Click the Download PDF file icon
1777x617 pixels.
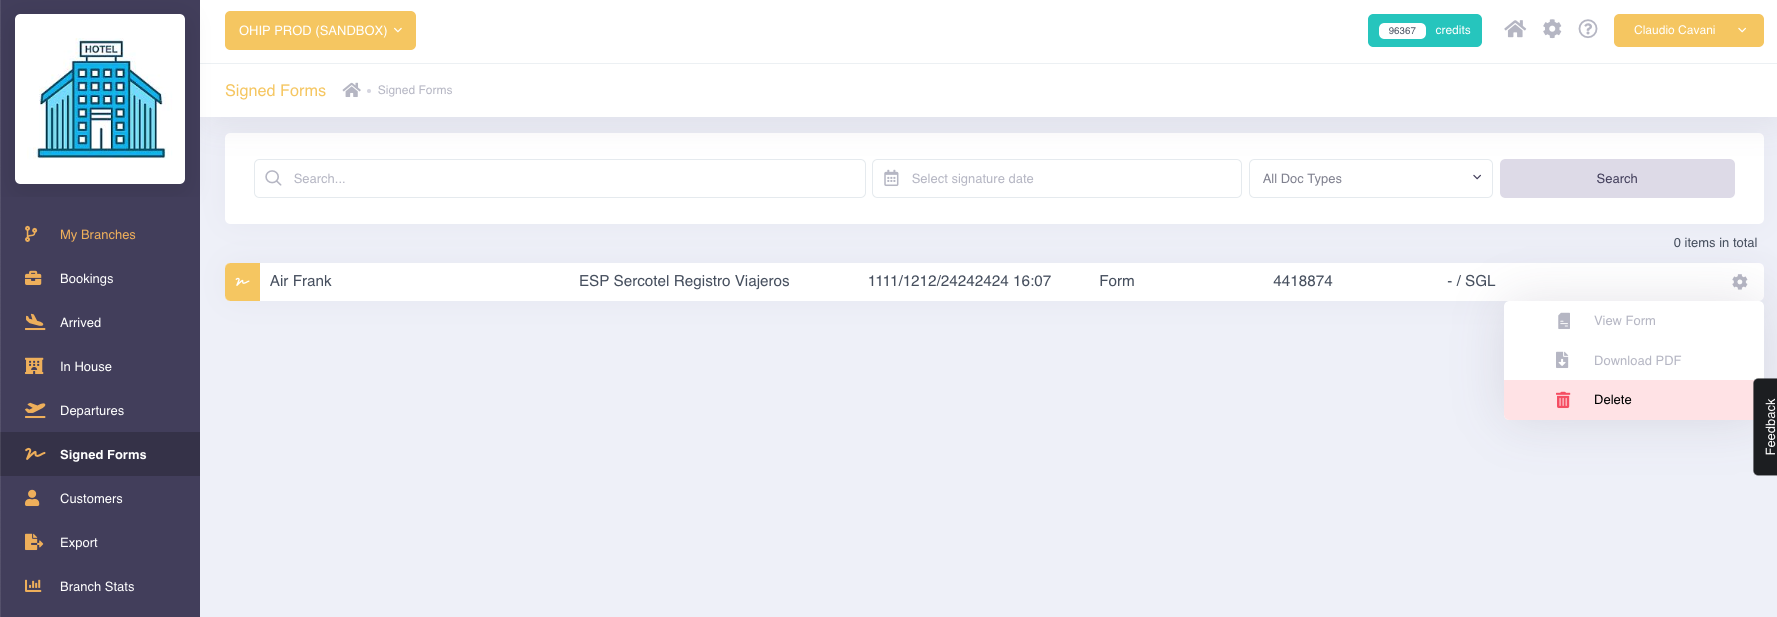[1562, 360]
